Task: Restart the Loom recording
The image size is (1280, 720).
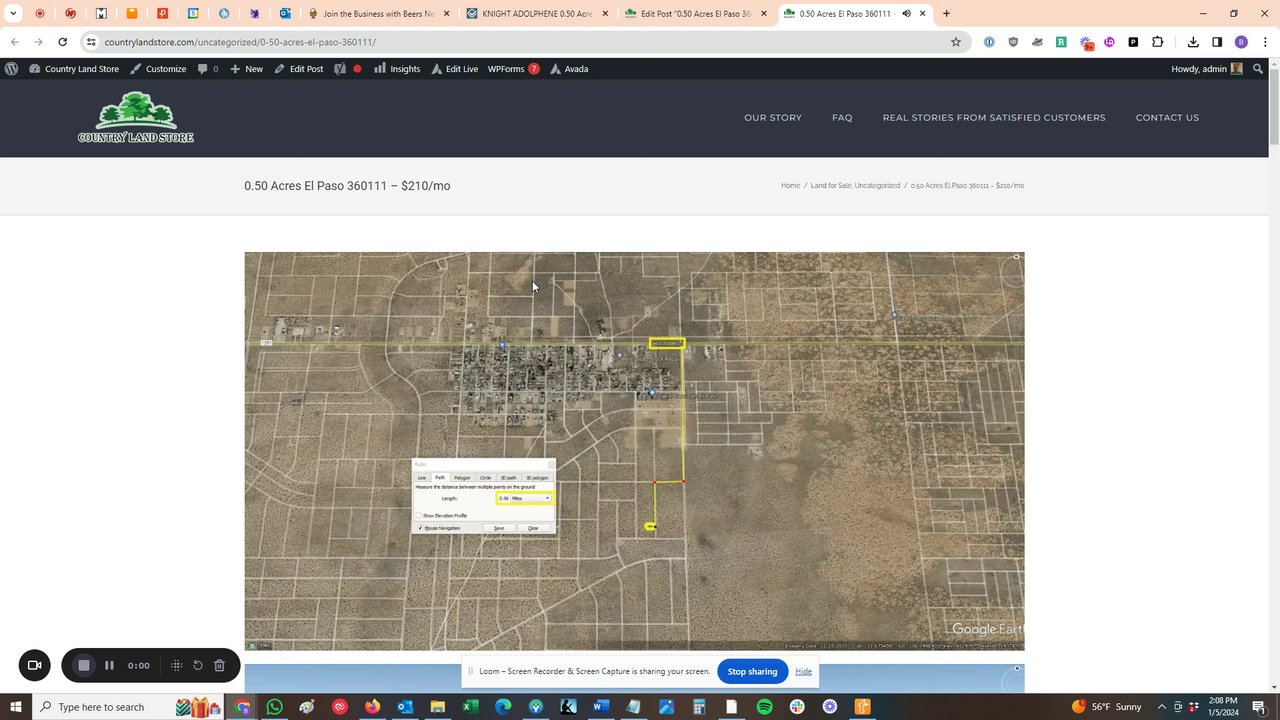Action: pos(198,665)
